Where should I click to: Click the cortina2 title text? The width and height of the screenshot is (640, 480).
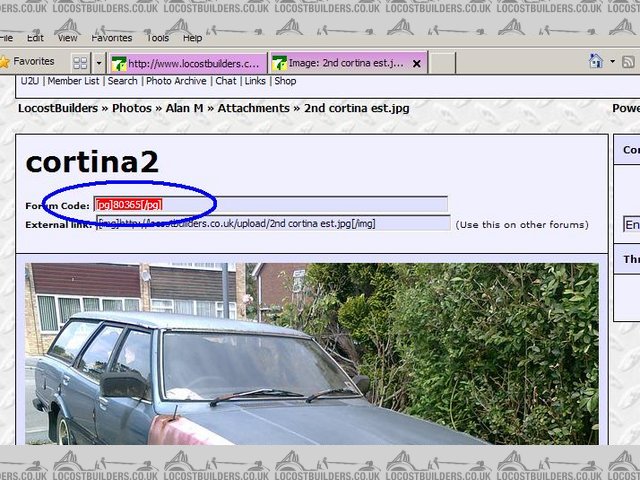click(x=92, y=162)
